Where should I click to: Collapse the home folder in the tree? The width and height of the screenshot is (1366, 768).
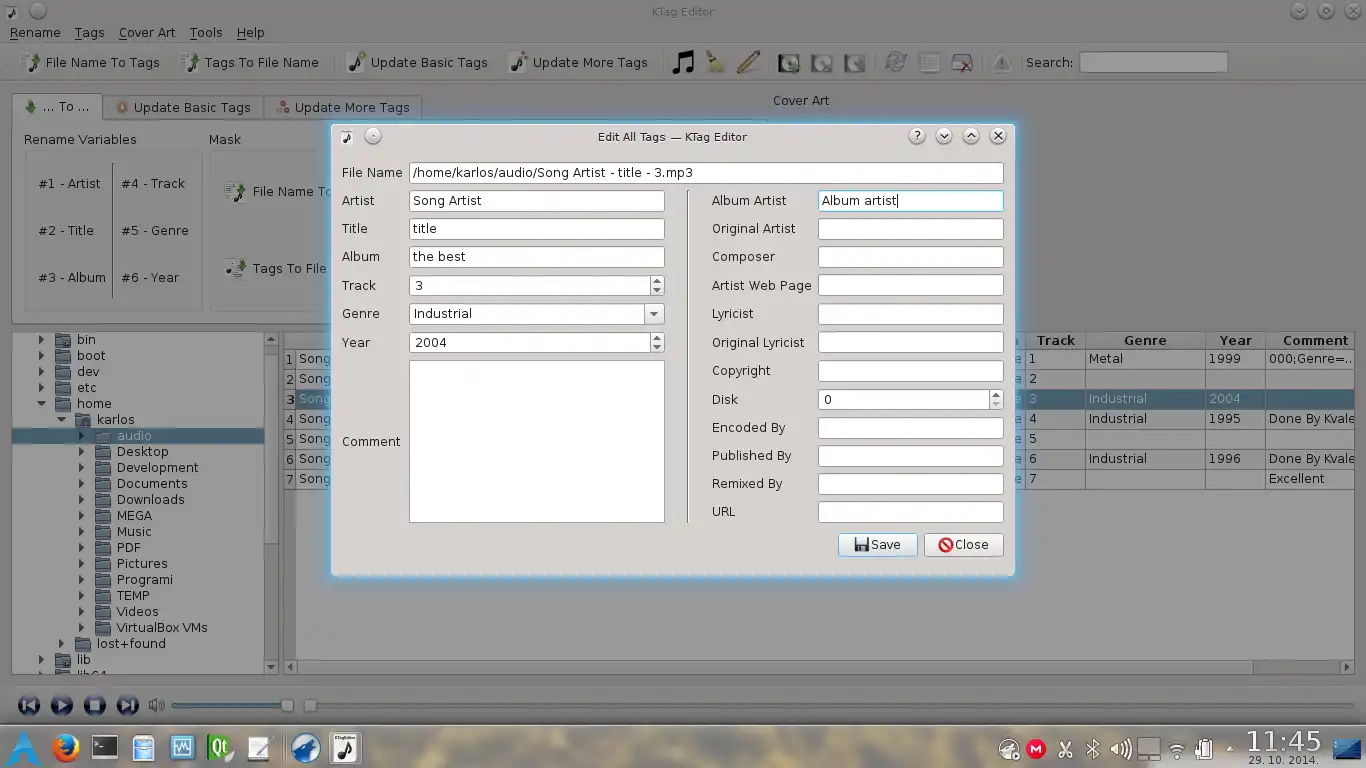(x=41, y=404)
